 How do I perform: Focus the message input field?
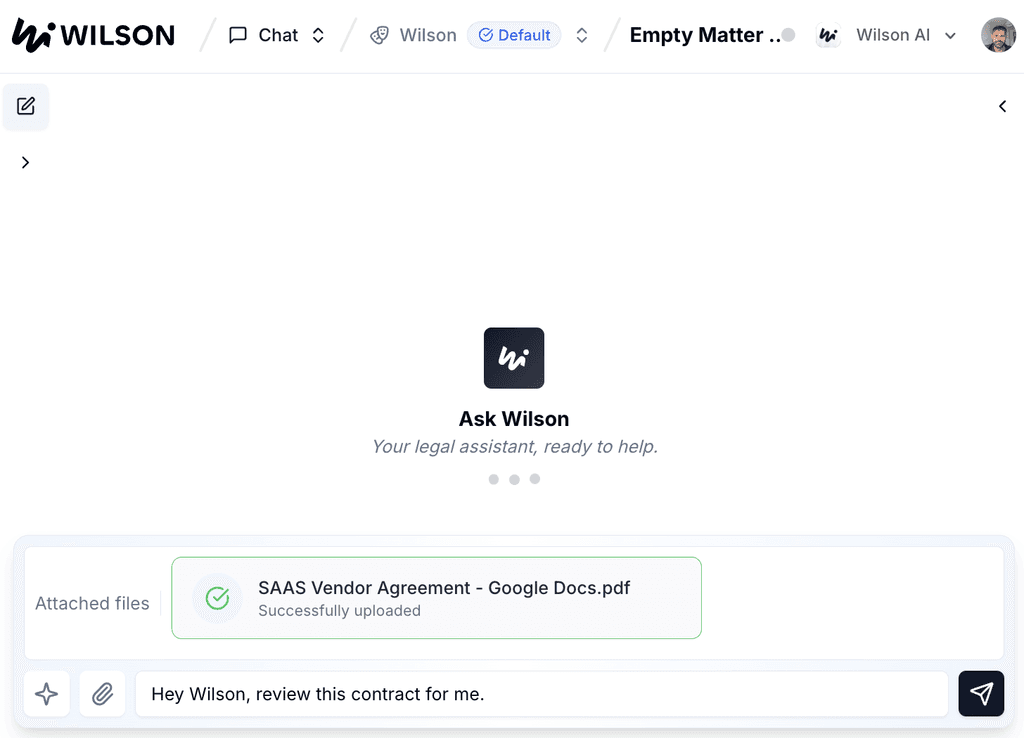point(541,694)
